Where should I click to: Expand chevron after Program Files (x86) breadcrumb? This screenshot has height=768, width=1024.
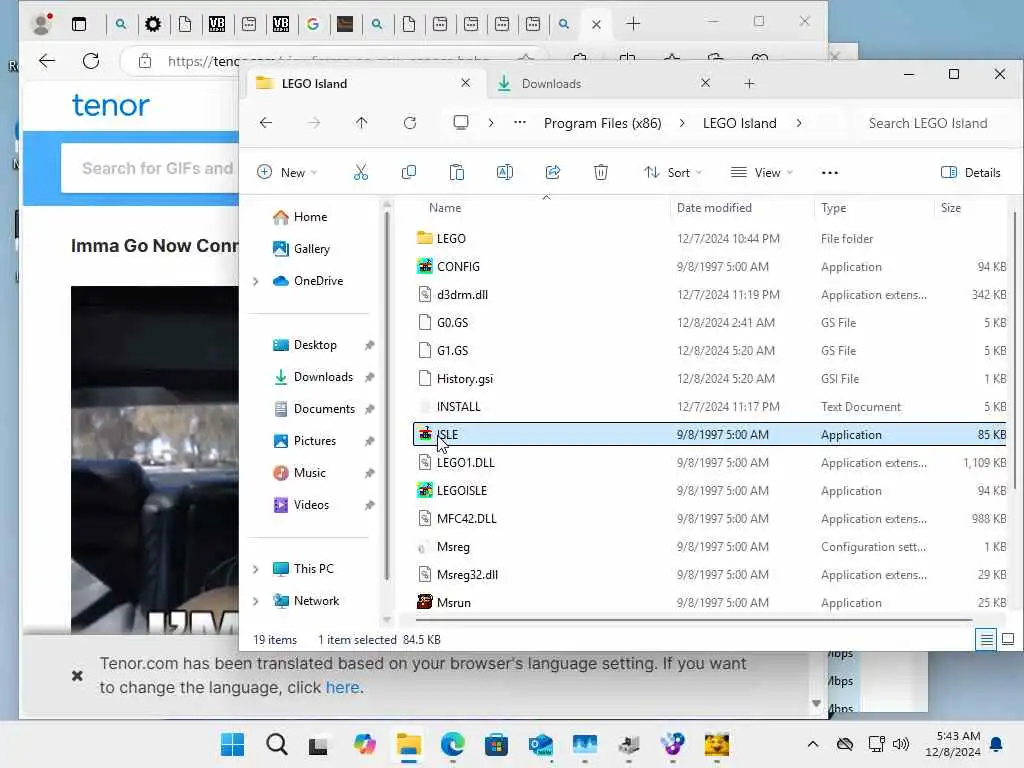(x=682, y=123)
